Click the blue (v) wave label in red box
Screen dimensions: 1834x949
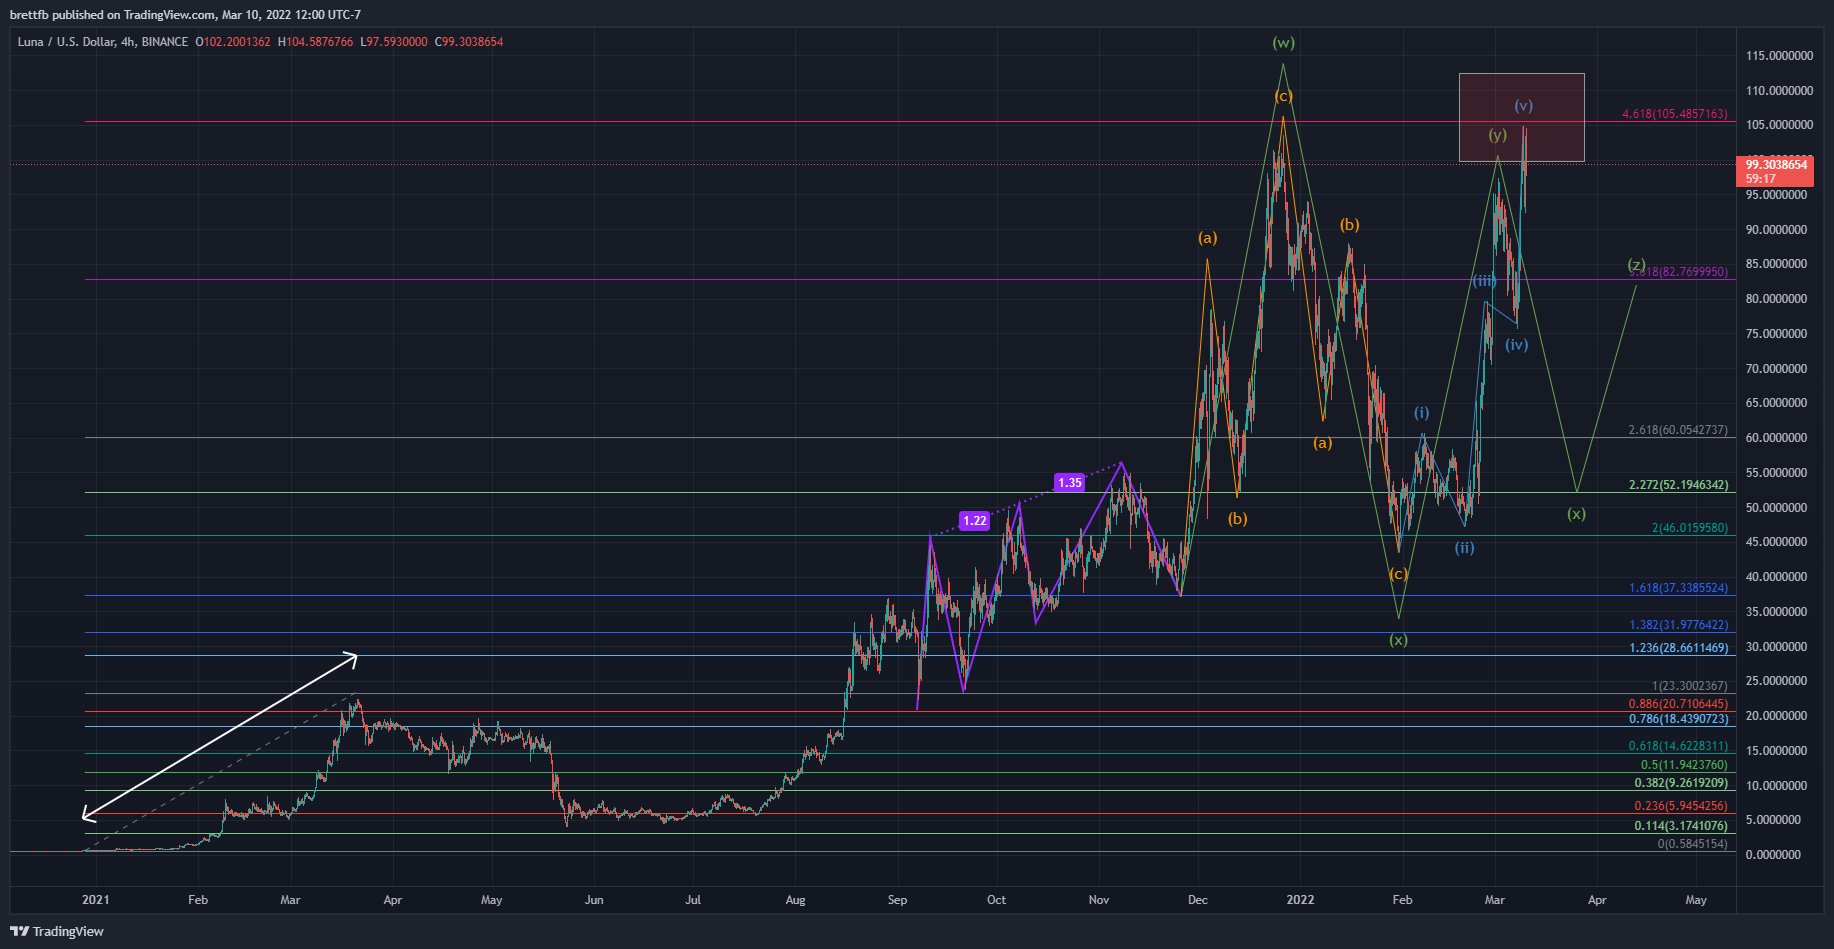click(1523, 105)
